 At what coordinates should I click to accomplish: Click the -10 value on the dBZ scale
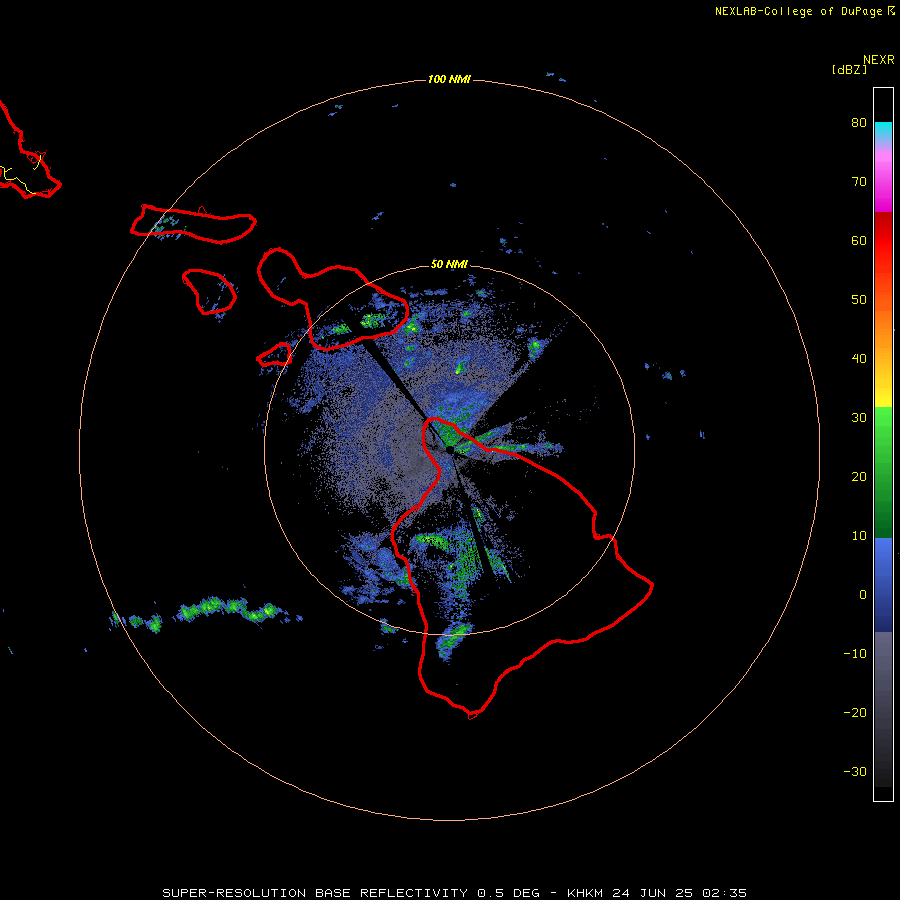pyautogui.click(x=855, y=654)
